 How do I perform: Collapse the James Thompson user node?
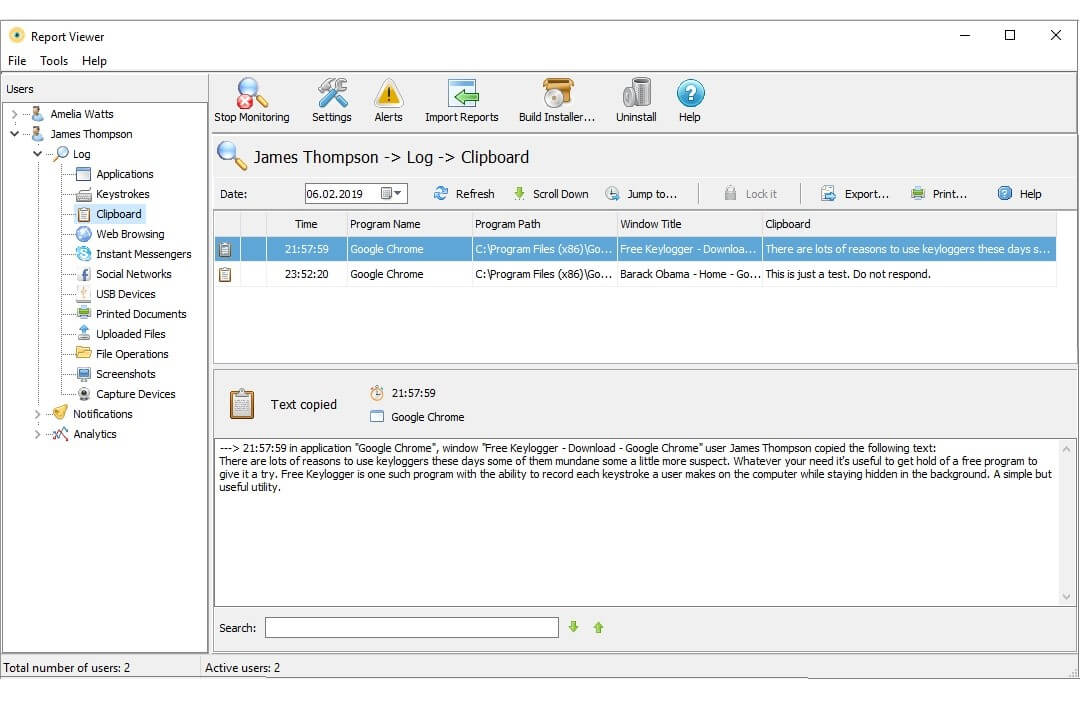[x=14, y=134]
